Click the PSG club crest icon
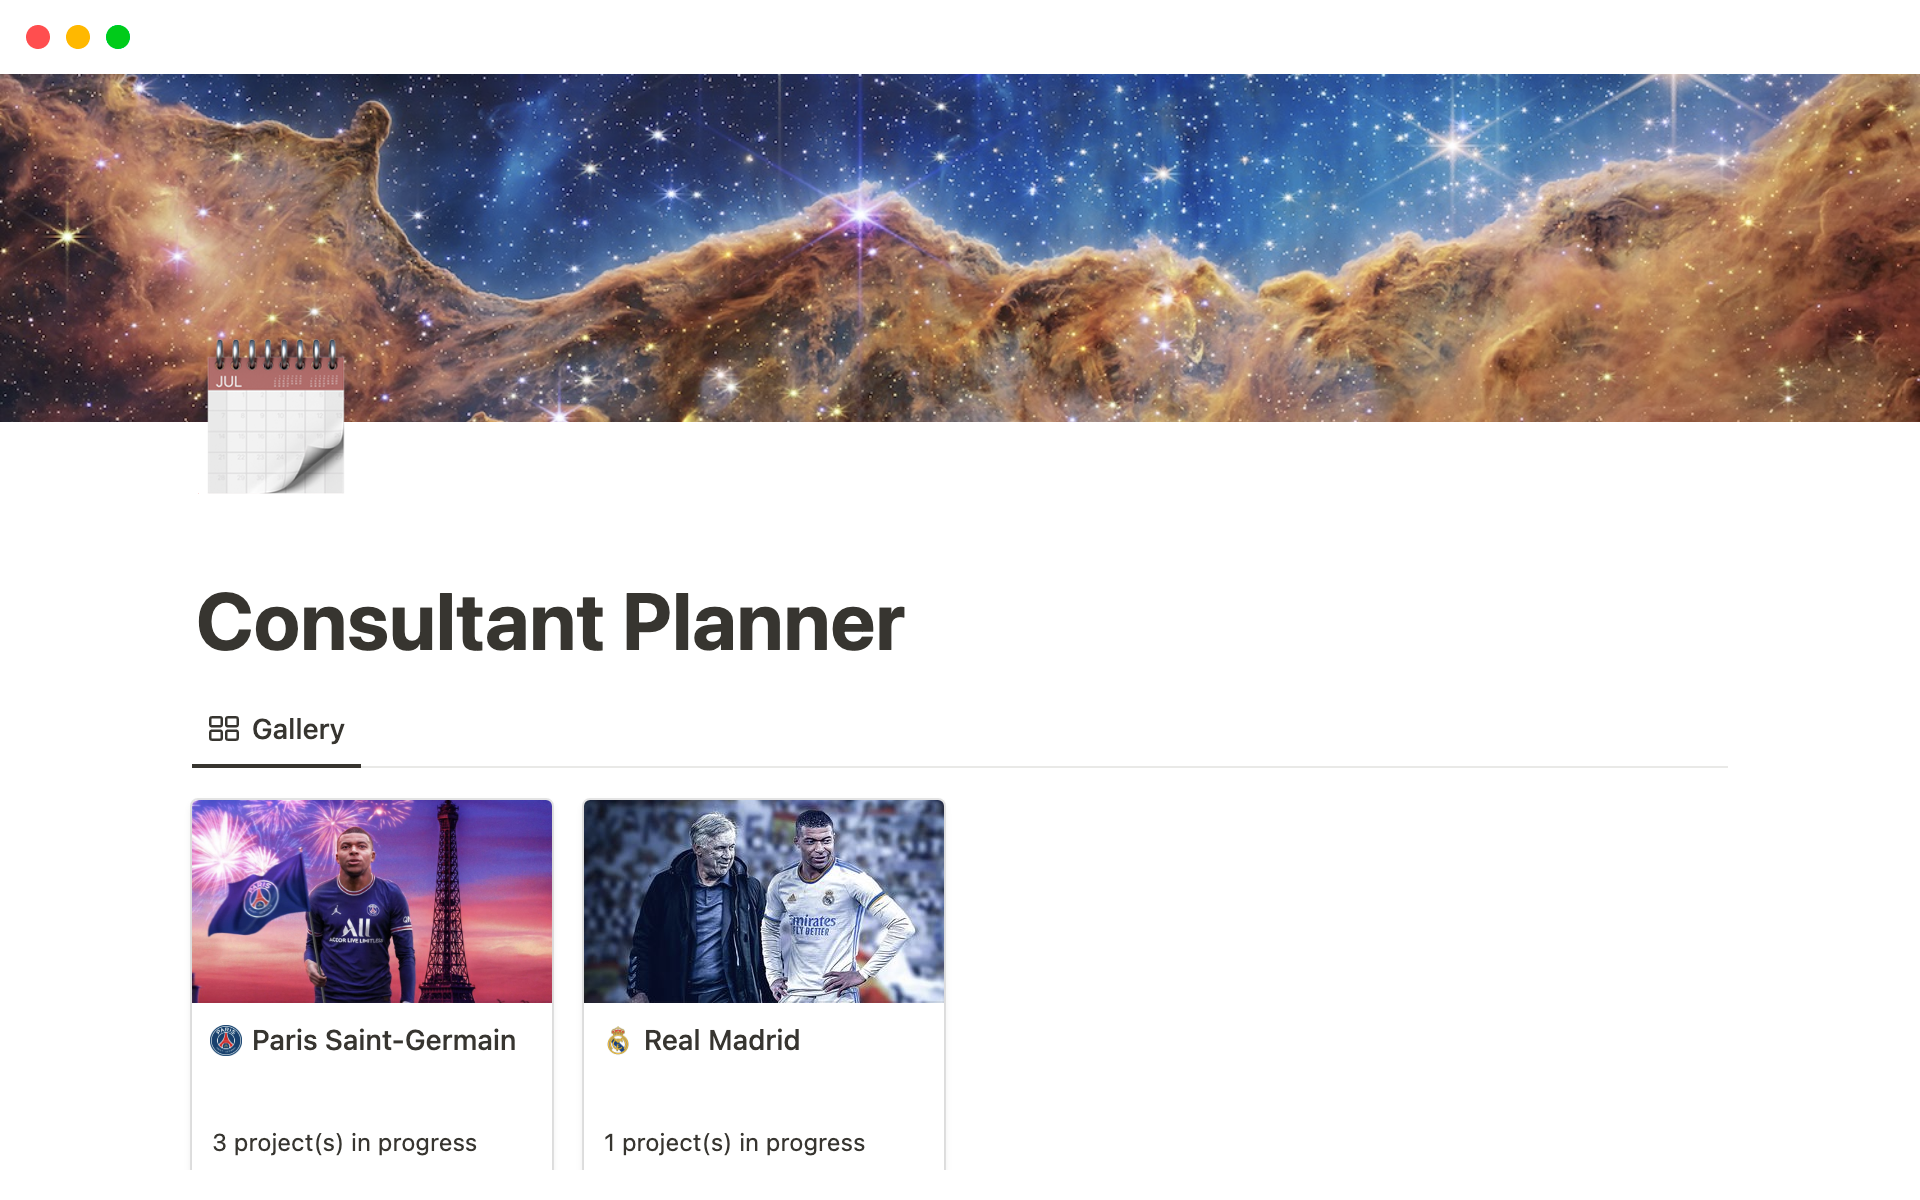This screenshot has height=1200, width=1920. 225,1040
